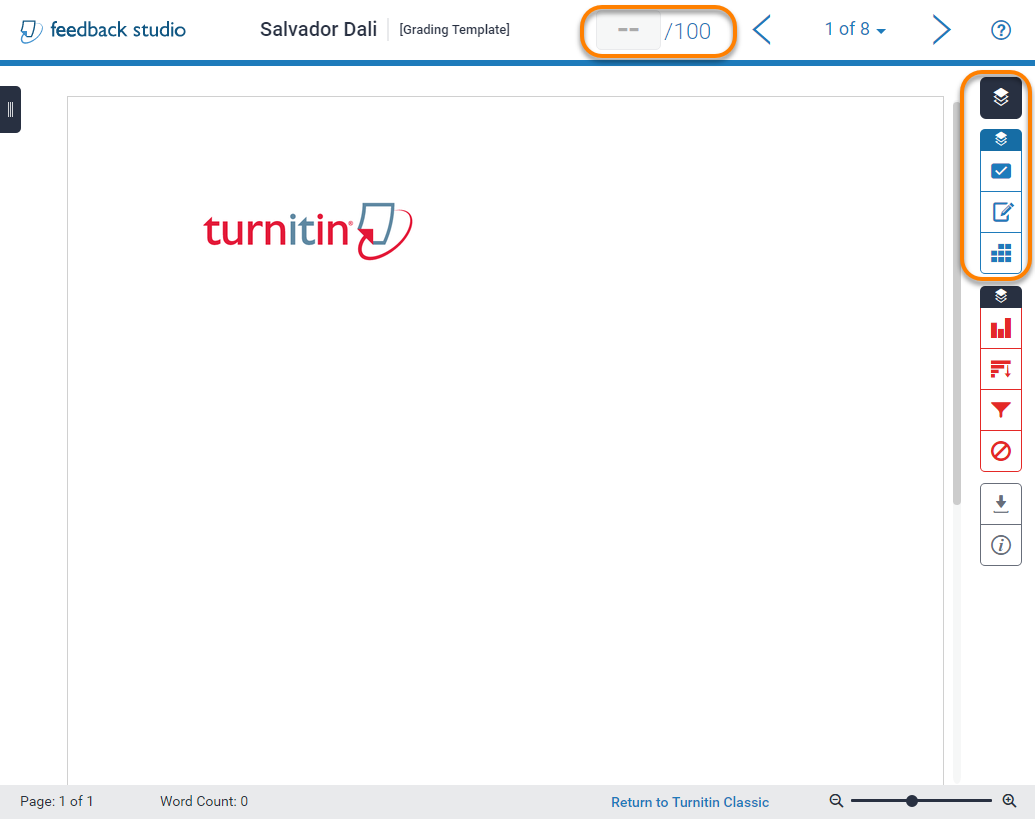This screenshot has height=819, width=1035.
Task: Open the help question mark icon
Action: click(x=1001, y=30)
